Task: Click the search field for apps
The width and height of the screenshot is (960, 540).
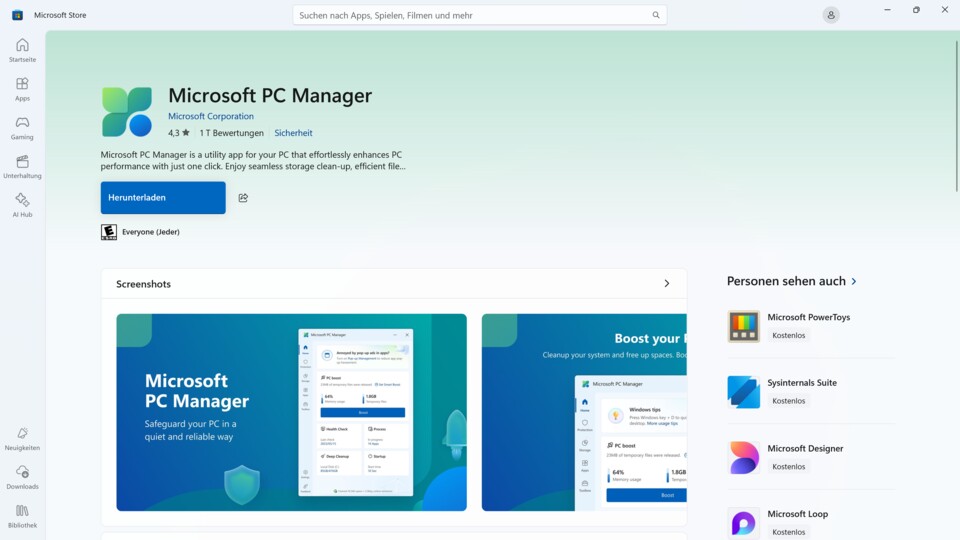Action: (x=470, y=15)
